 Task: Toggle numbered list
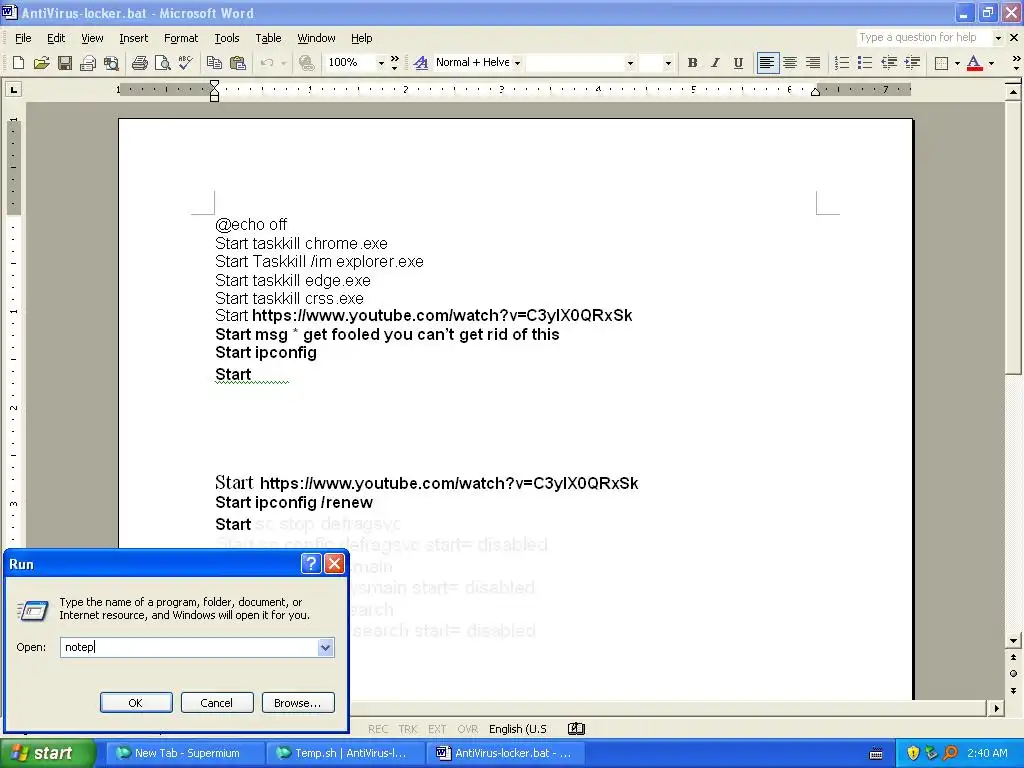842,63
